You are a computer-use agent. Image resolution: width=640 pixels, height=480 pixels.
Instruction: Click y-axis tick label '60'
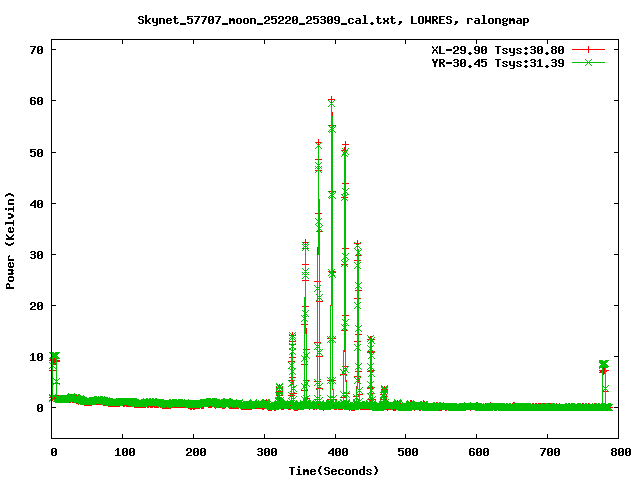point(36,101)
